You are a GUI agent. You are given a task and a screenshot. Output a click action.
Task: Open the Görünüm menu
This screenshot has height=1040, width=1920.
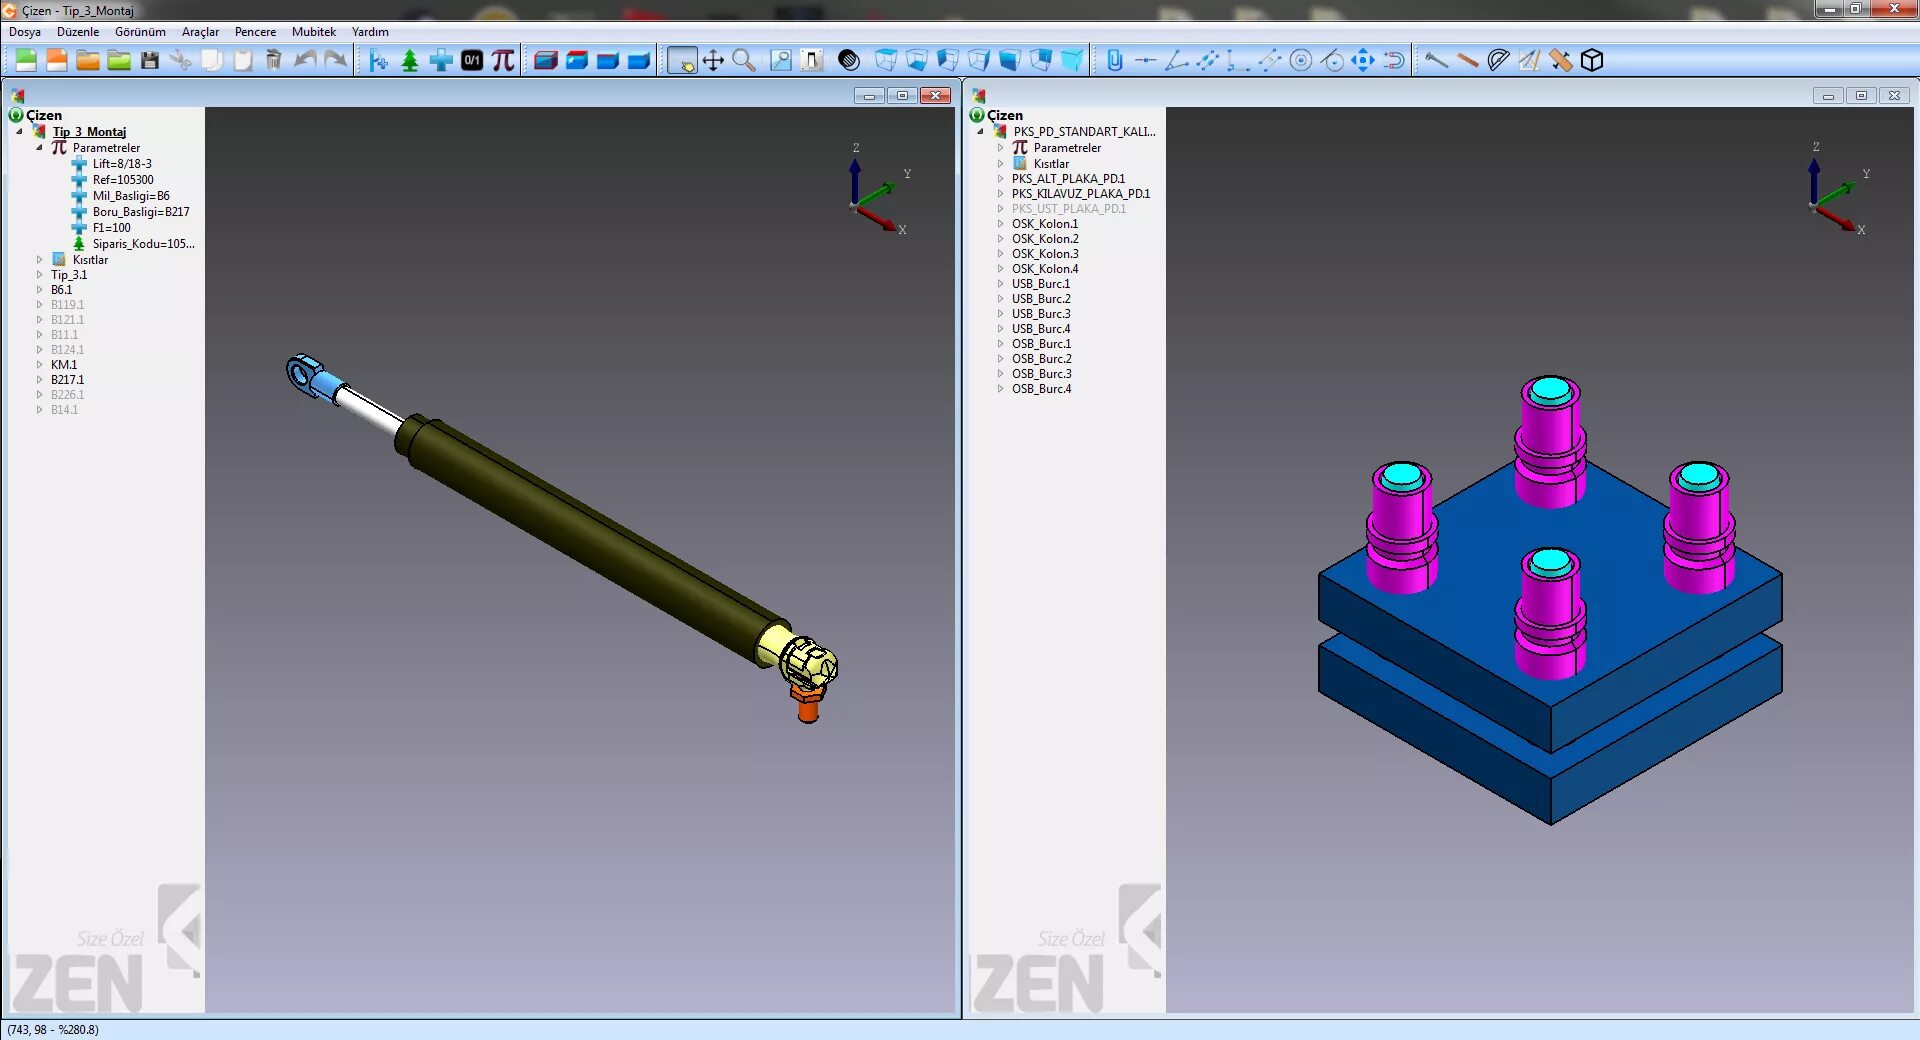140,32
